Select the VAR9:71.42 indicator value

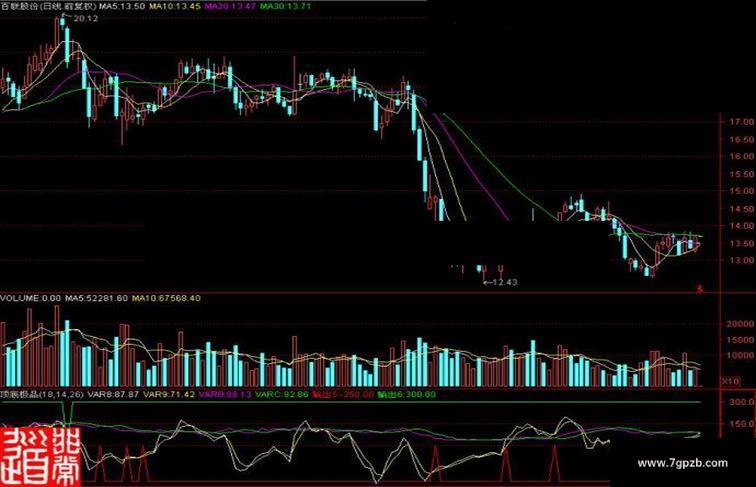pos(169,394)
